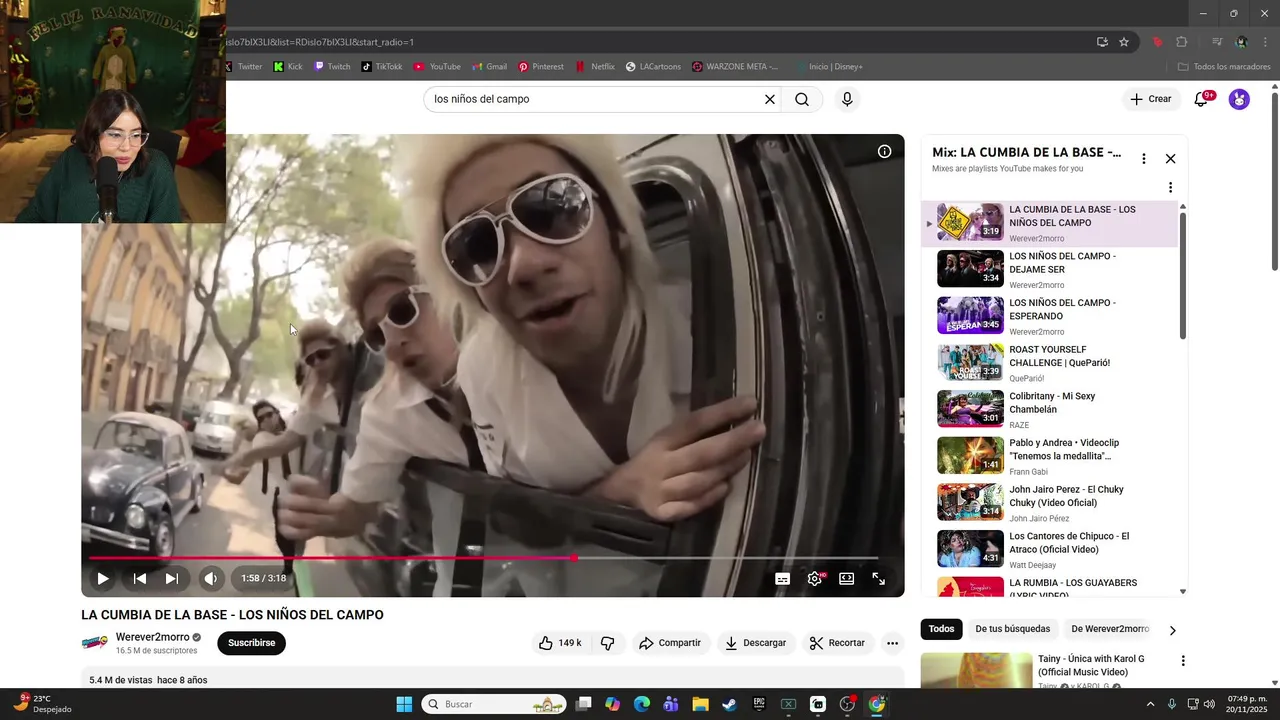Screen dimensions: 1280x720
Task: Open the Pinterest bookmark
Action: [541, 67]
